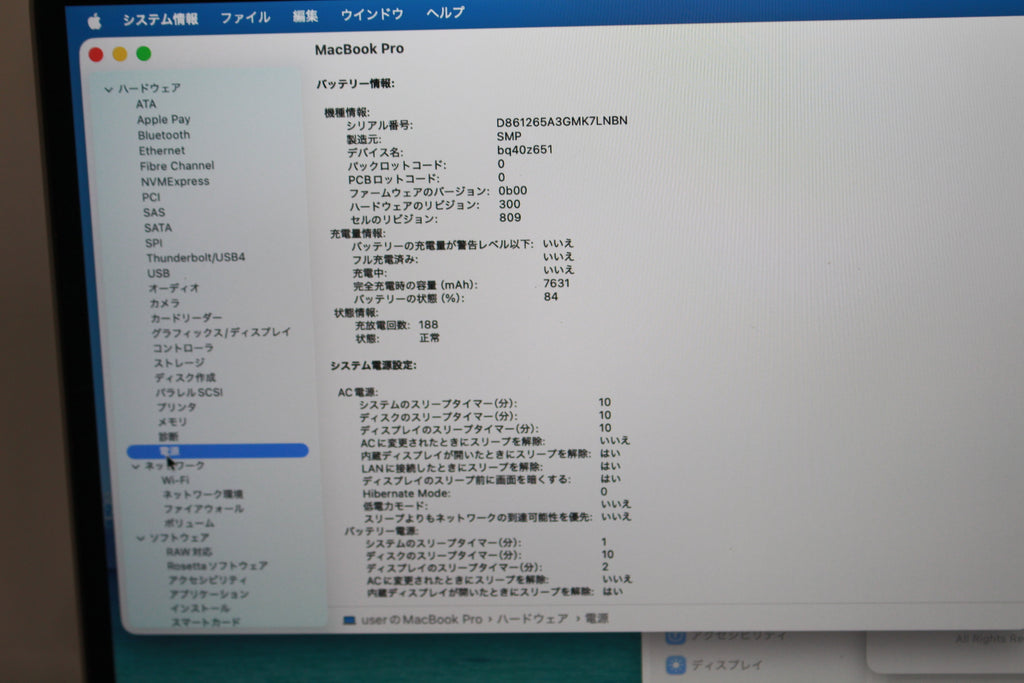Select ディスク作成 in the sidebar
Image resolution: width=1024 pixels, height=683 pixels.
click(x=185, y=377)
